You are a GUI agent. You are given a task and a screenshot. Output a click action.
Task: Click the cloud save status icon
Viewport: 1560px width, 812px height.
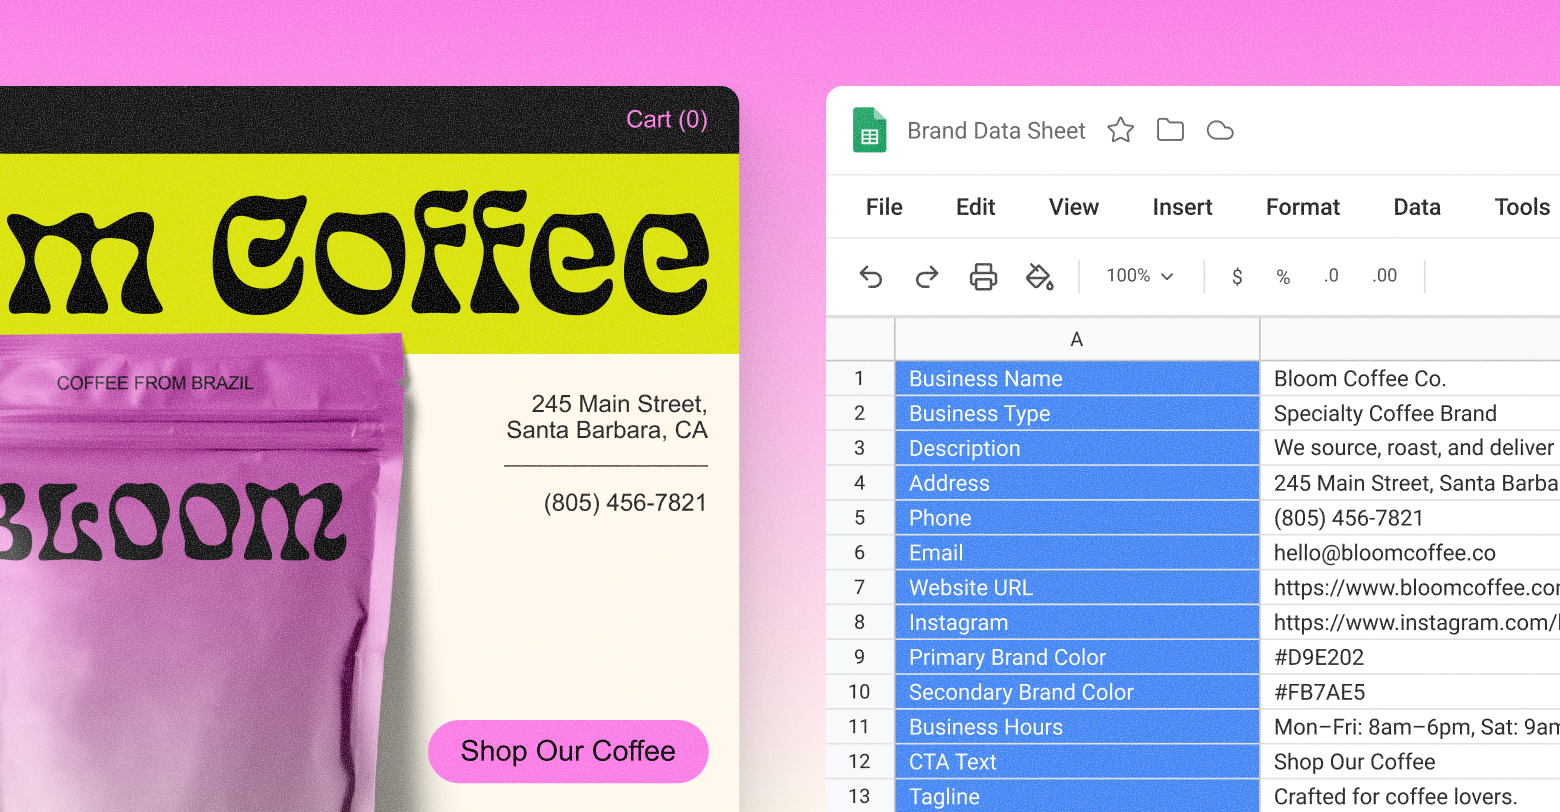click(1220, 130)
